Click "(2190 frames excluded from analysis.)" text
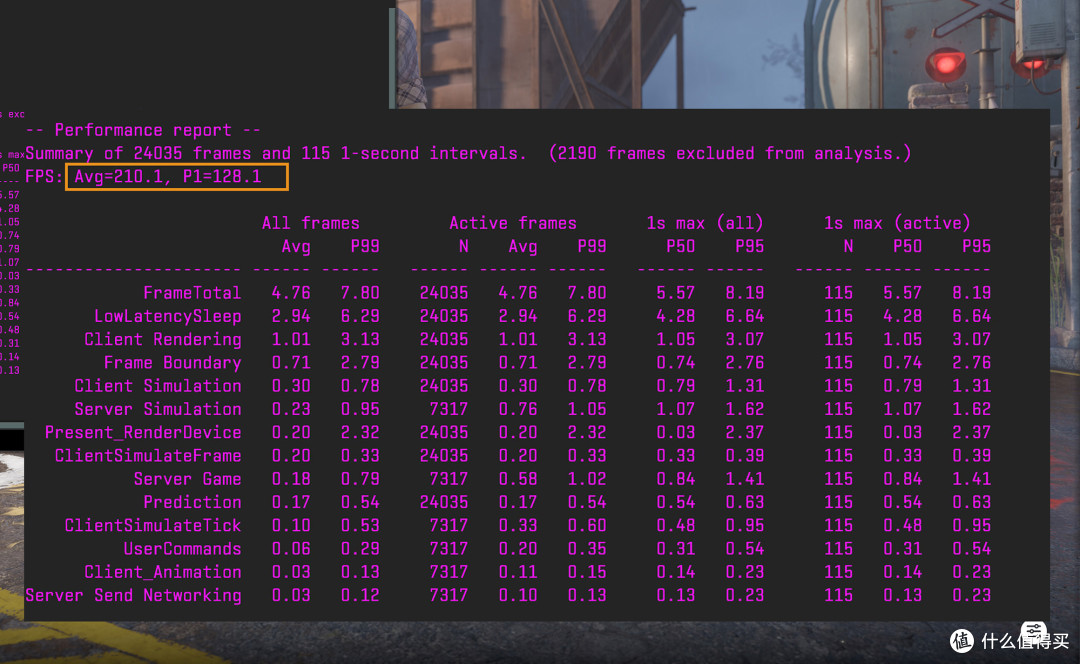 730,153
